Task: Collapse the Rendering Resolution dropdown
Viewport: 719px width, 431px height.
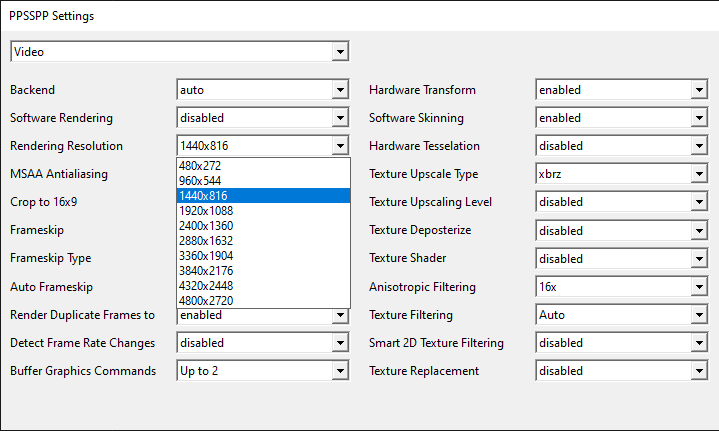Action: click(263, 146)
